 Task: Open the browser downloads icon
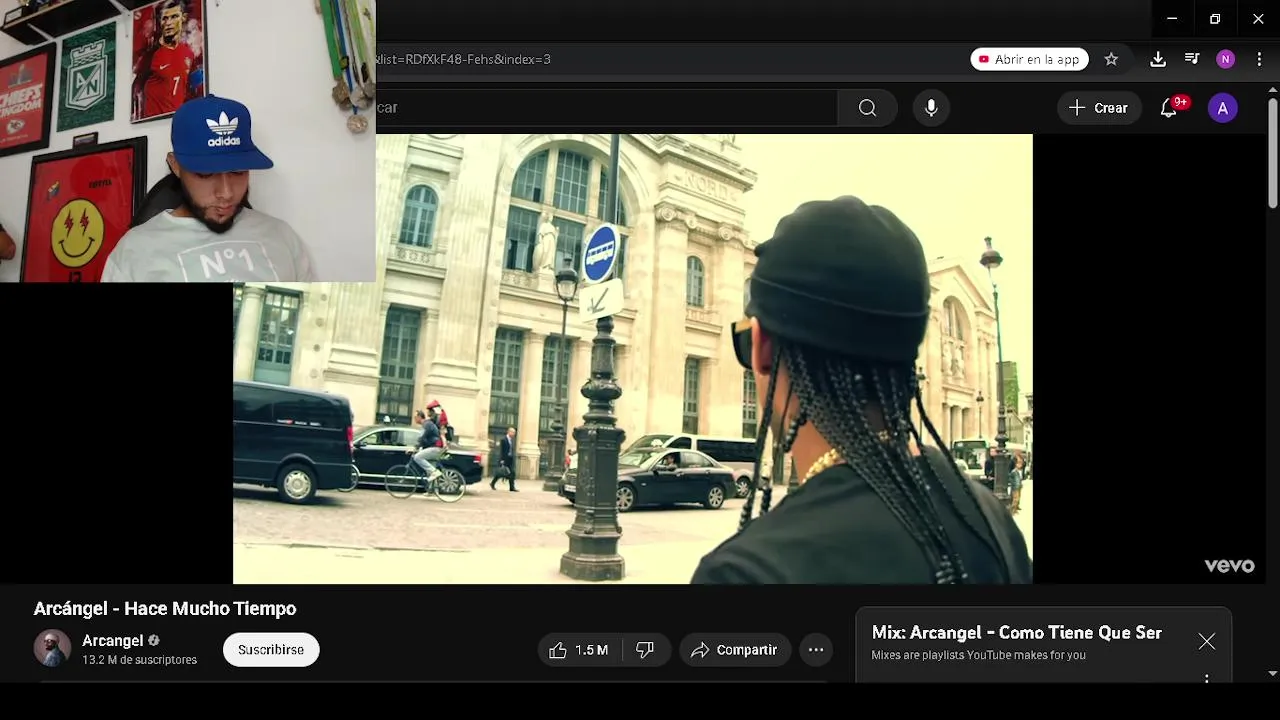coord(1157,59)
